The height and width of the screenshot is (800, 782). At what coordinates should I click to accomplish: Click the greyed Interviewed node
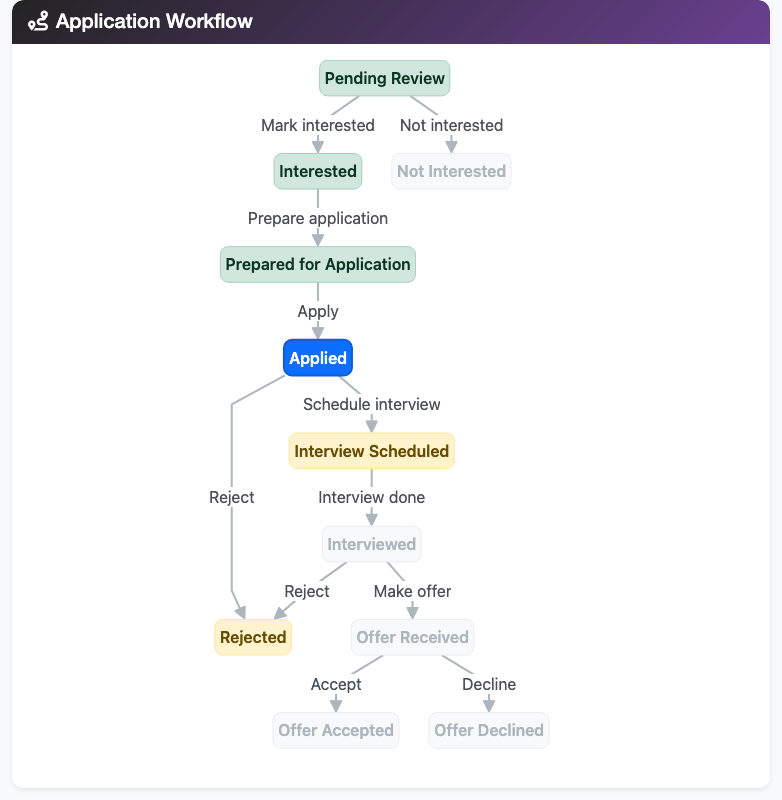point(371,544)
